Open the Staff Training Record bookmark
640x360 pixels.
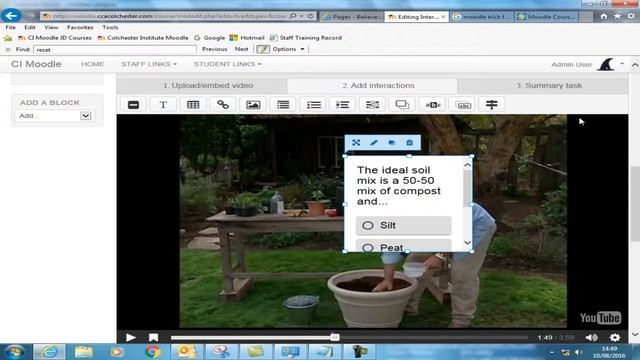click(306, 38)
